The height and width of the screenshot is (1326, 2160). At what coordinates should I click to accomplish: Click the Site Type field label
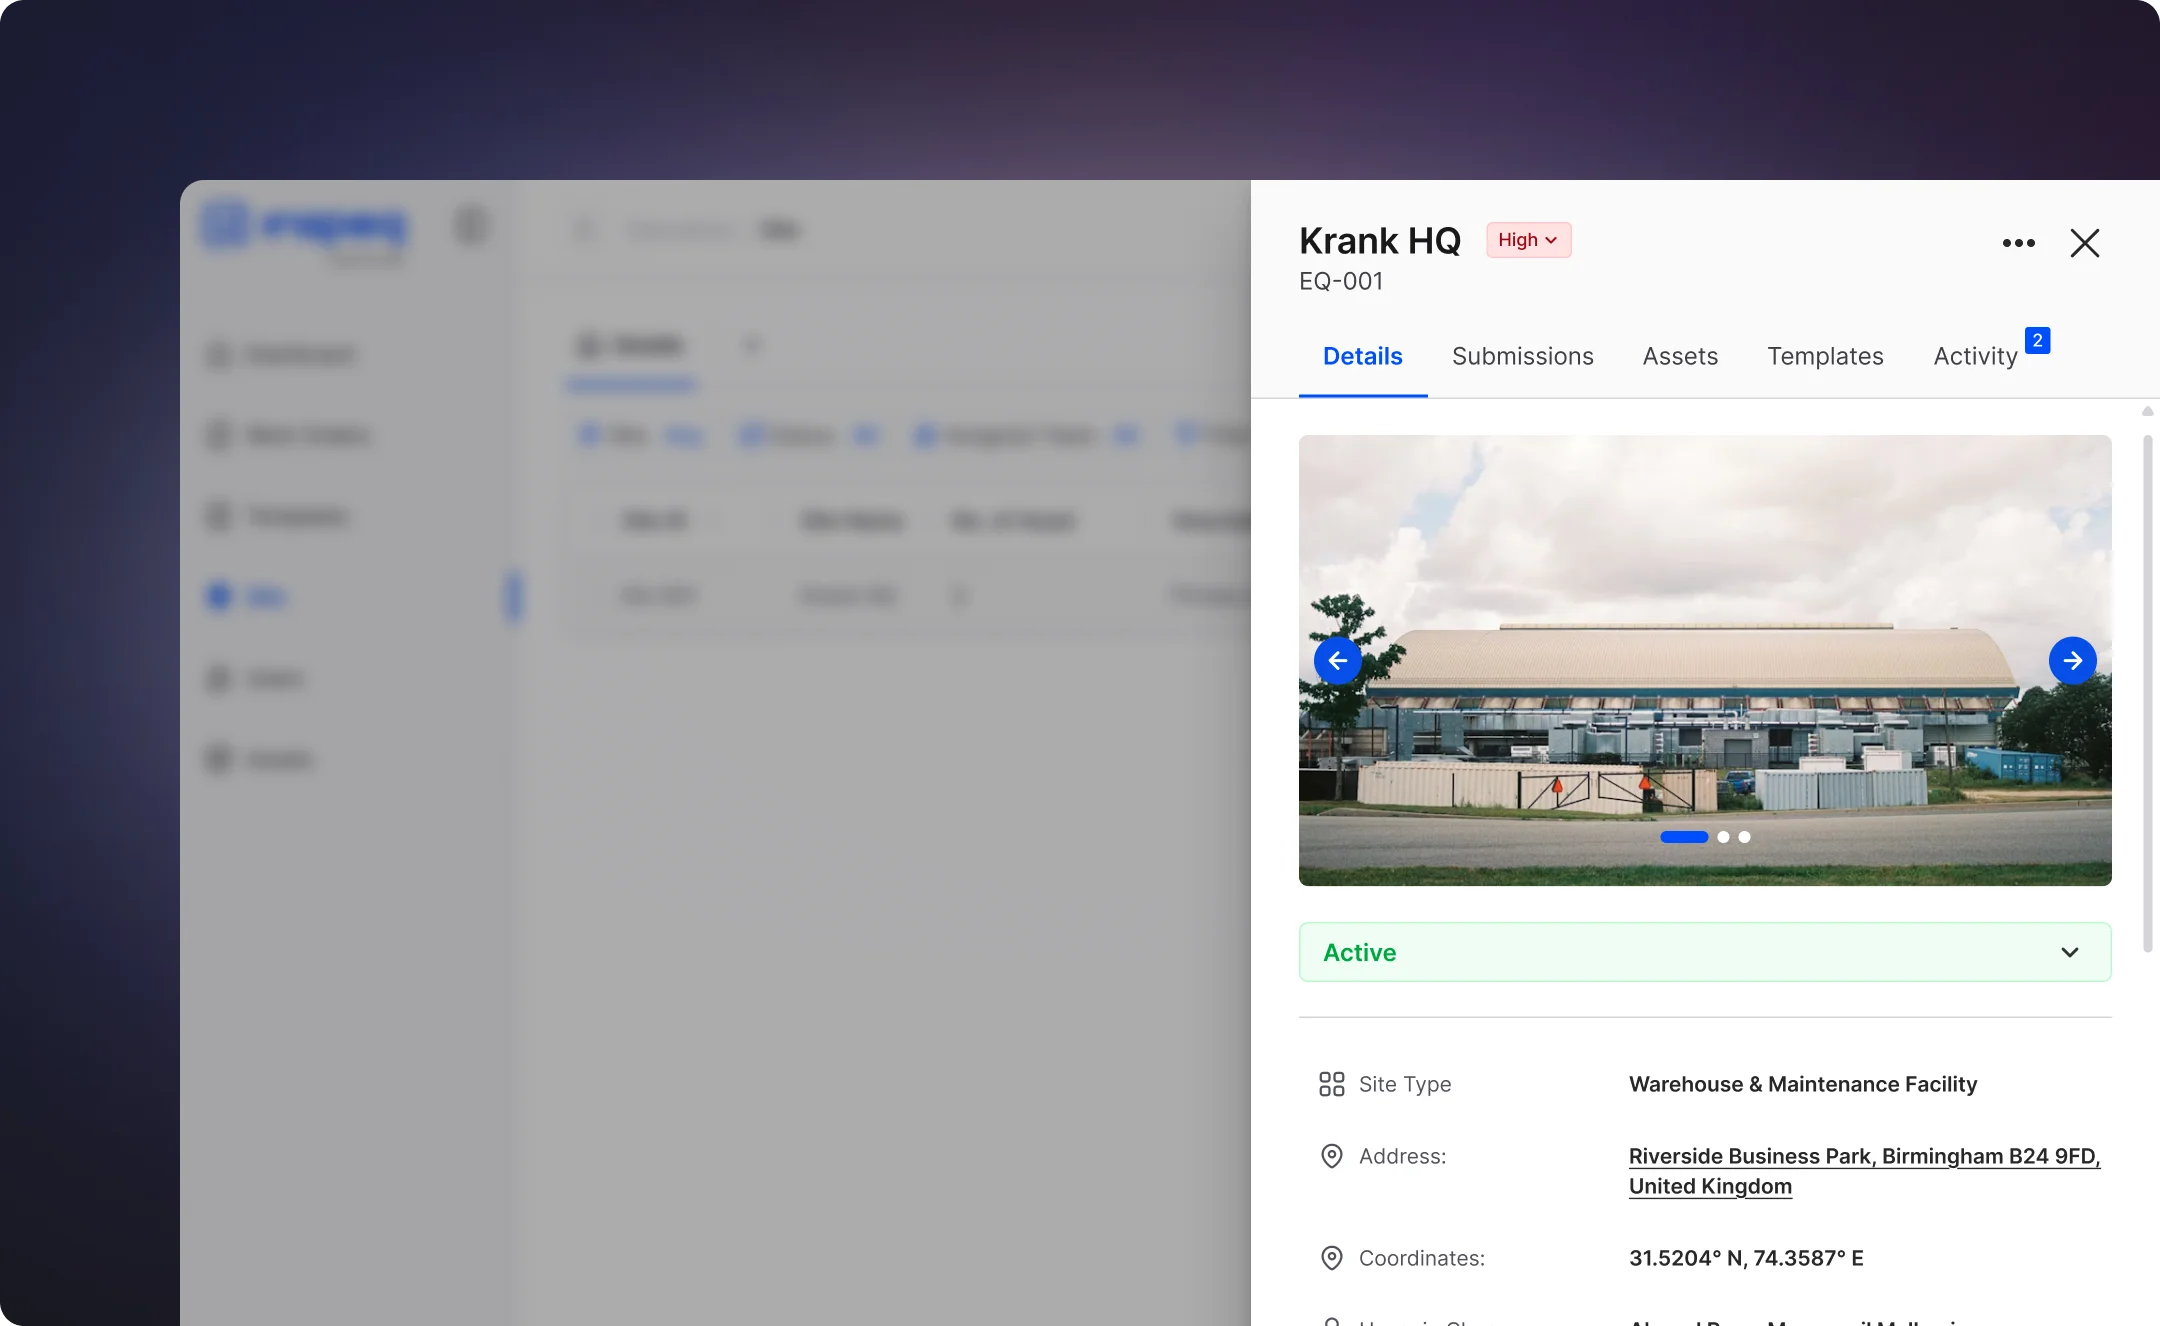[1405, 1084]
